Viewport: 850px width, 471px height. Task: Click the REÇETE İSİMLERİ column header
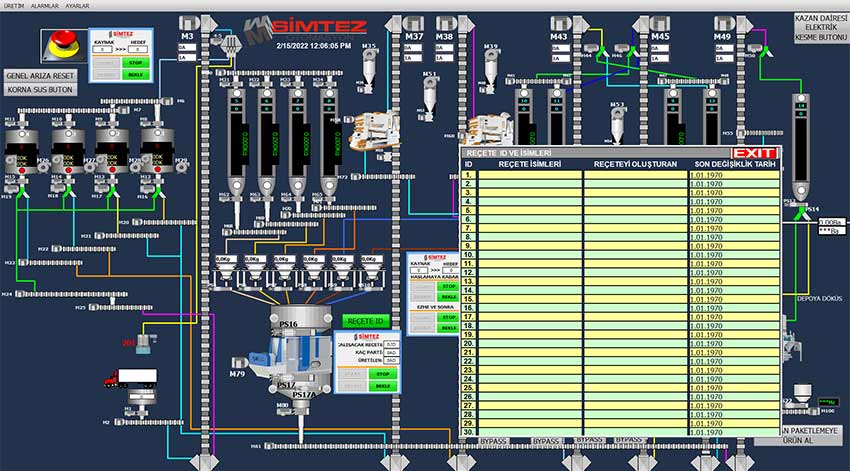coord(530,164)
